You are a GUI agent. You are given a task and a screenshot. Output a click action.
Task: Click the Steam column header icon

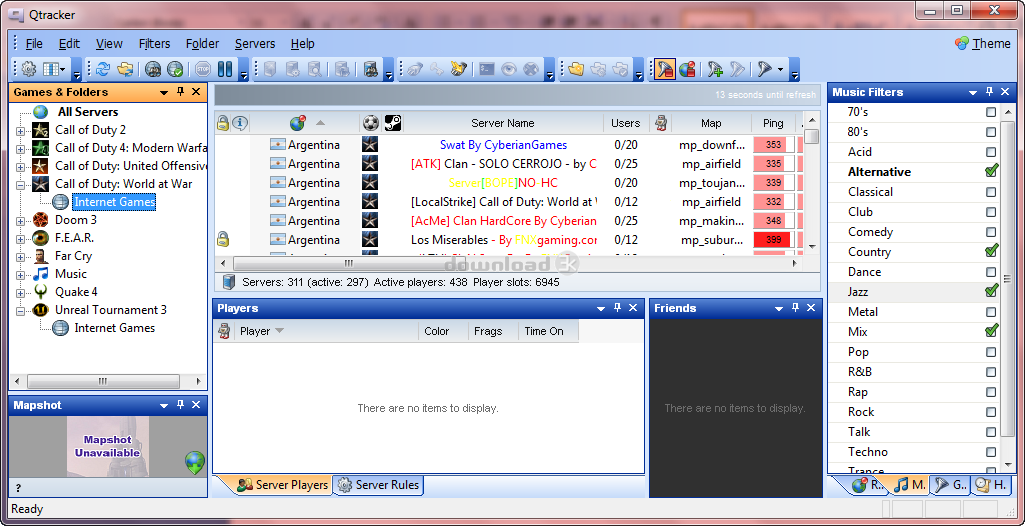pyautogui.click(x=393, y=123)
